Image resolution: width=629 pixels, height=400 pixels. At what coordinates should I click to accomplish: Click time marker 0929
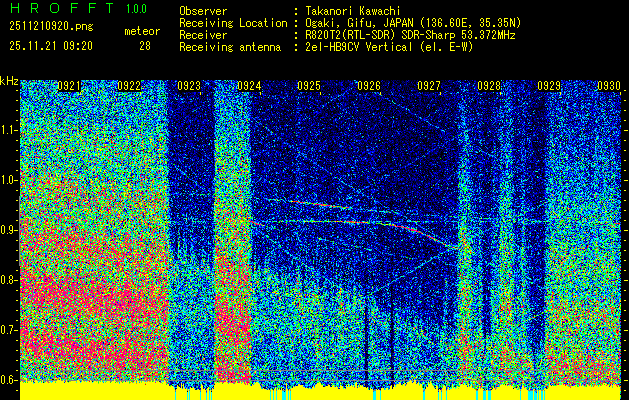point(549,85)
